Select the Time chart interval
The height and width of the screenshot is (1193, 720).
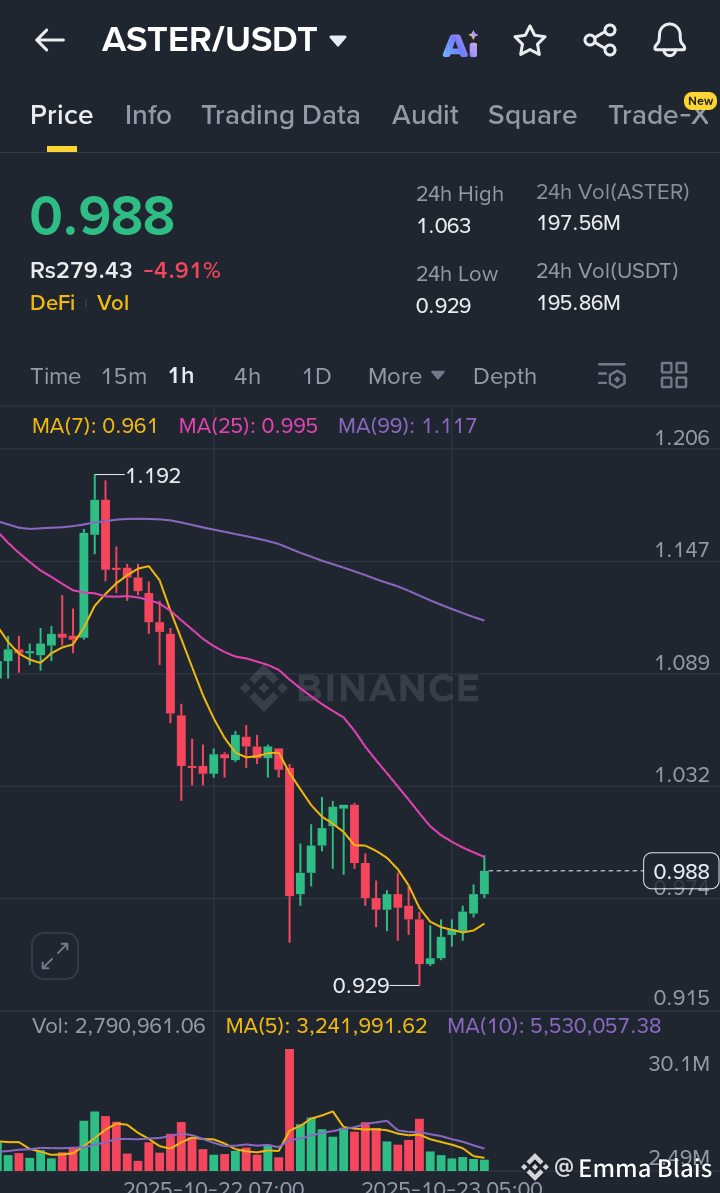point(56,376)
